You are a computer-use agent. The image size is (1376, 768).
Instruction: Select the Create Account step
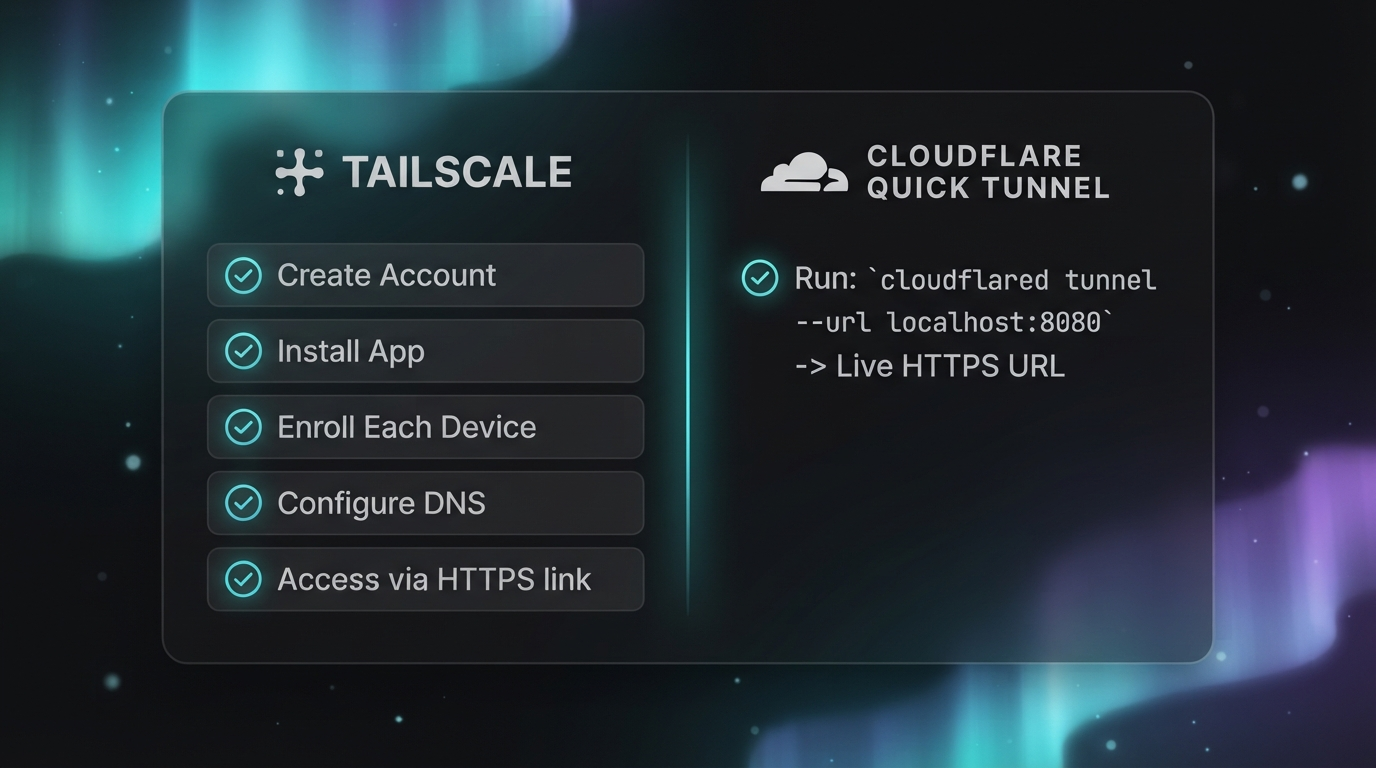click(426, 275)
